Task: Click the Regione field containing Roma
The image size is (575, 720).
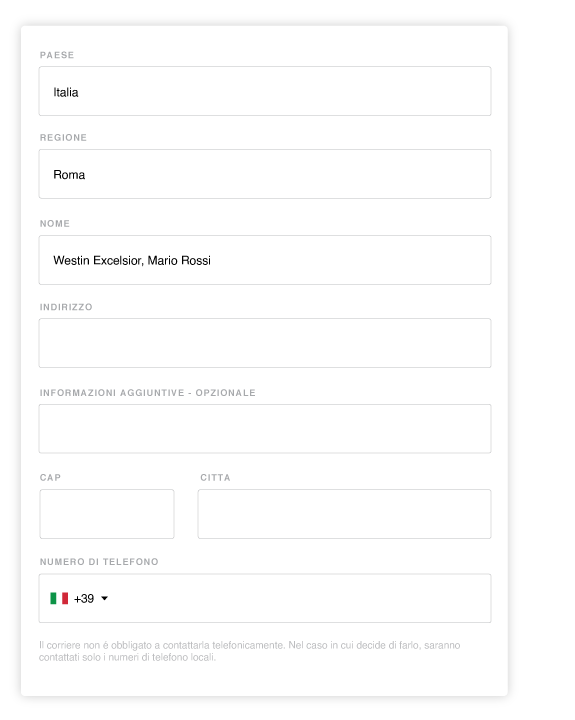Action: click(265, 174)
